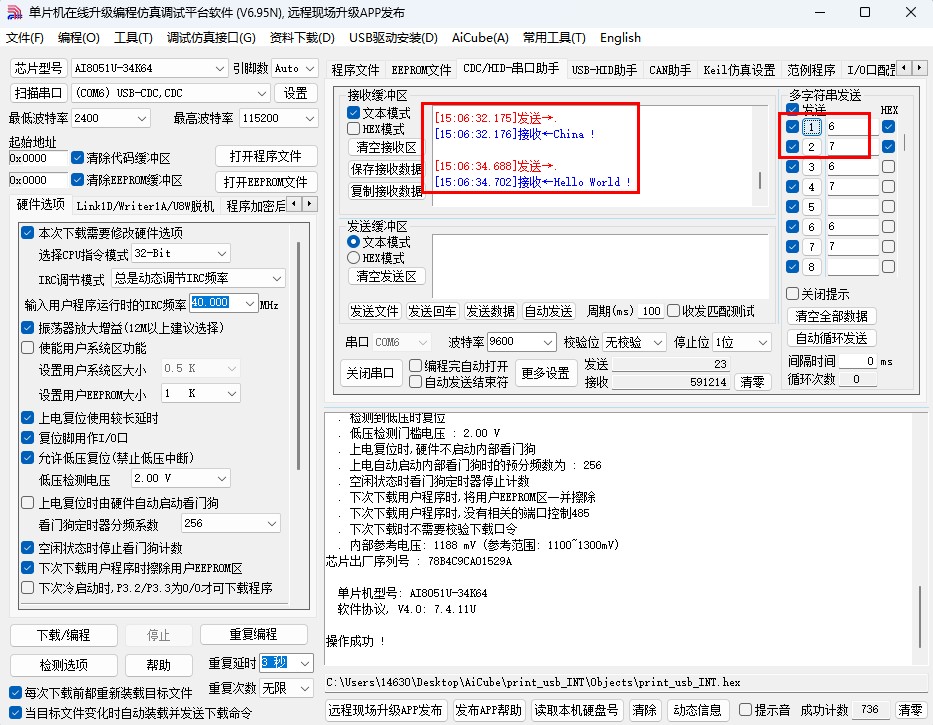Click the 清空接收区 button
The image size is (933, 725).
tap(387, 147)
